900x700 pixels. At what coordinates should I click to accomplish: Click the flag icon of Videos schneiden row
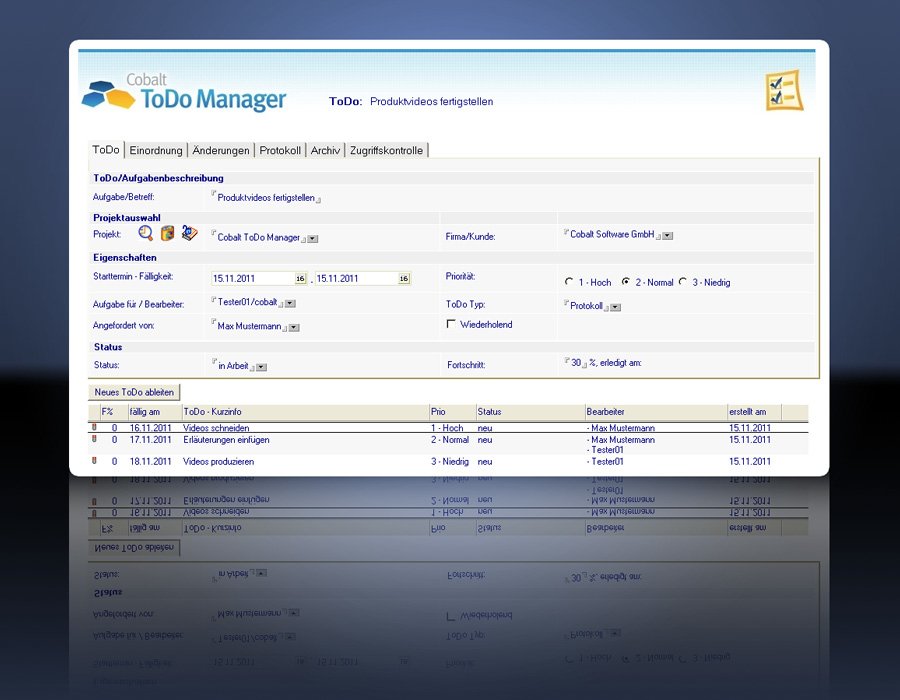[95, 427]
